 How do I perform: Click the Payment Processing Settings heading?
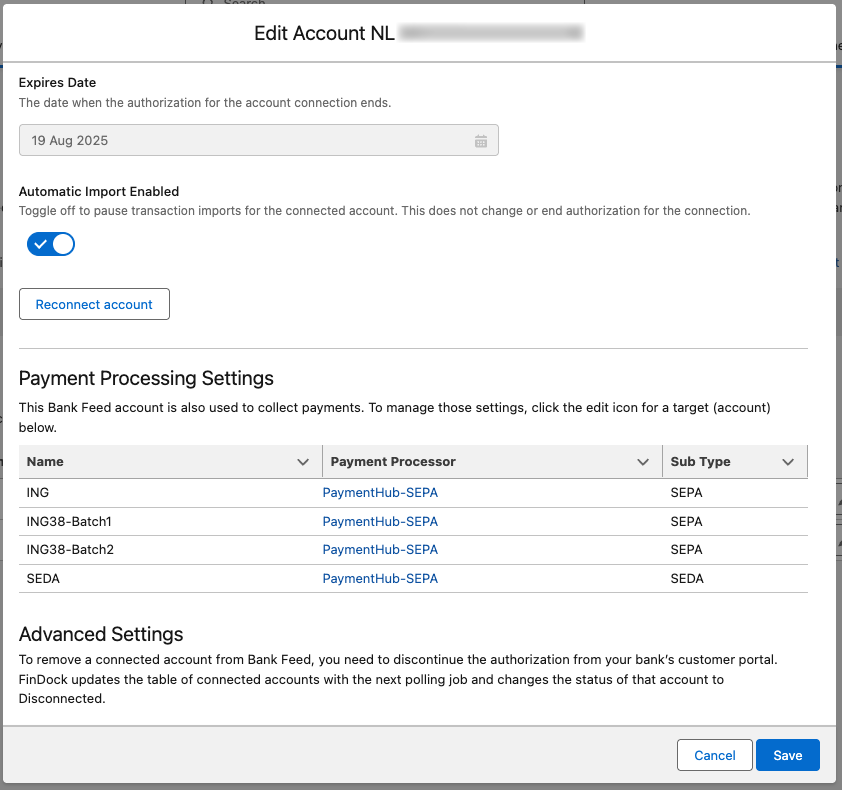tap(146, 378)
